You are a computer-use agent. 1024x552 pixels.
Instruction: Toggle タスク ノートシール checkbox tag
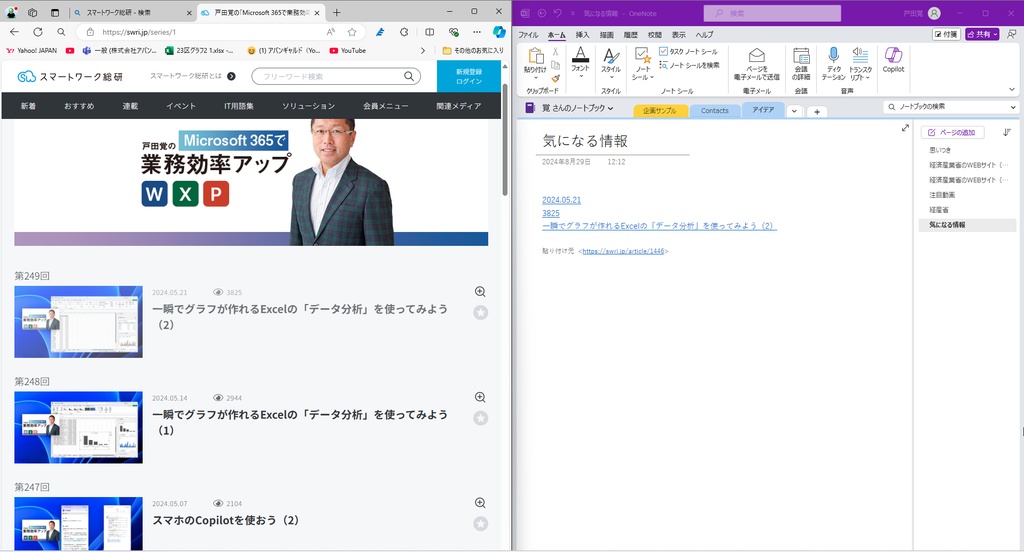click(x=664, y=51)
